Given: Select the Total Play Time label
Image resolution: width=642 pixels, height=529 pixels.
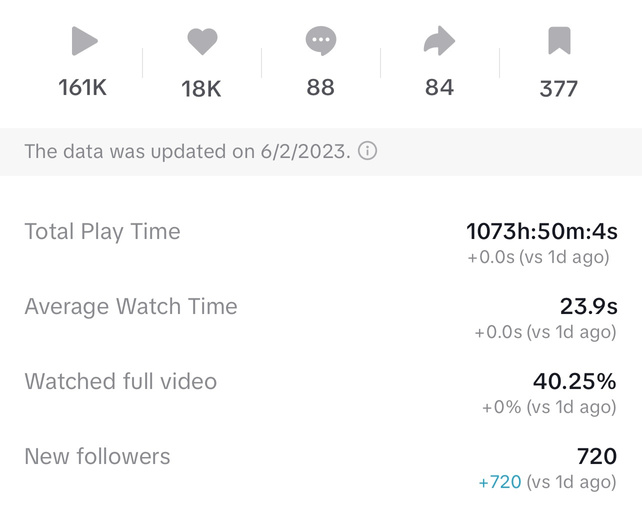Looking at the screenshot, I should click(x=102, y=232).
